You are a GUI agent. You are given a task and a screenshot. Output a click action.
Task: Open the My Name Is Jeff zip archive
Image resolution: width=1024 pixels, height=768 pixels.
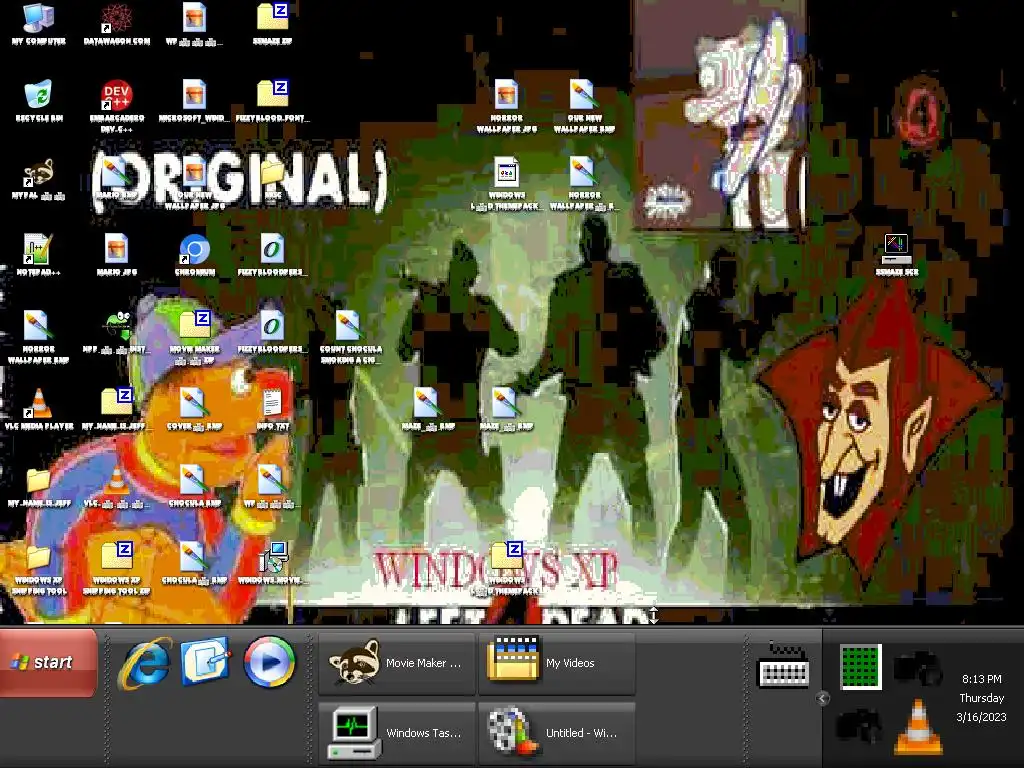coord(116,409)
